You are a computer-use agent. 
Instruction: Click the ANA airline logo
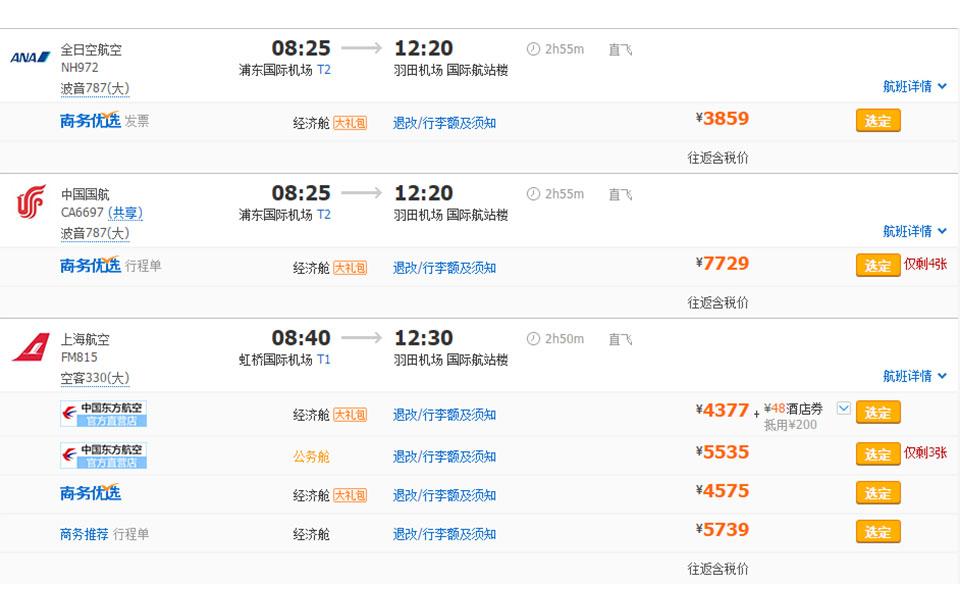coord(30,57)
